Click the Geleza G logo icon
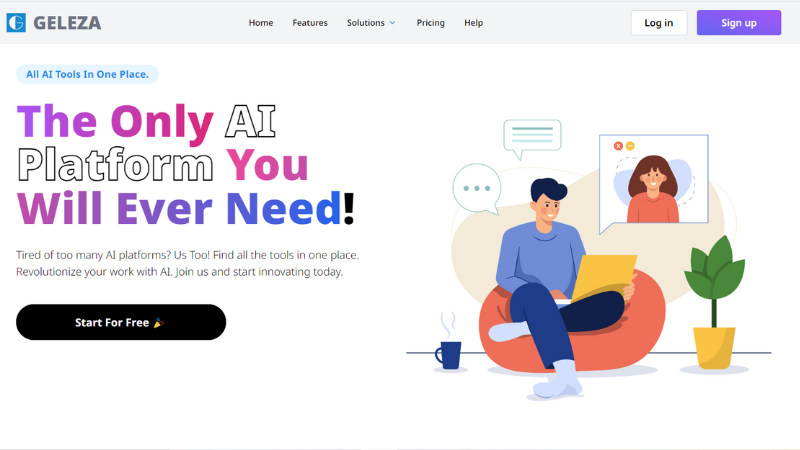Screen dimensions: 800x450 click(x=16, y=22)
